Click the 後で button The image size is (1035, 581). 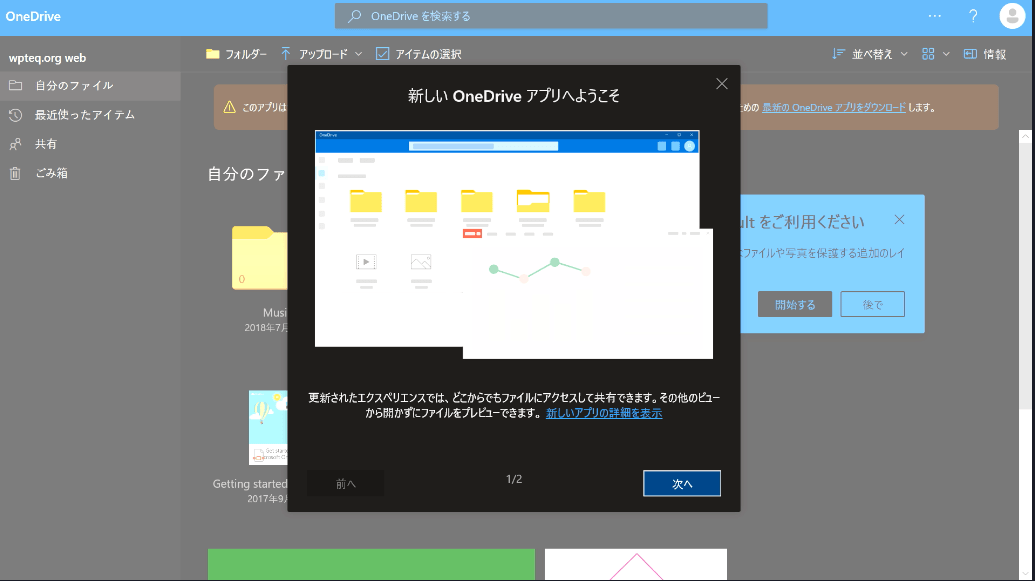(873, 304)
